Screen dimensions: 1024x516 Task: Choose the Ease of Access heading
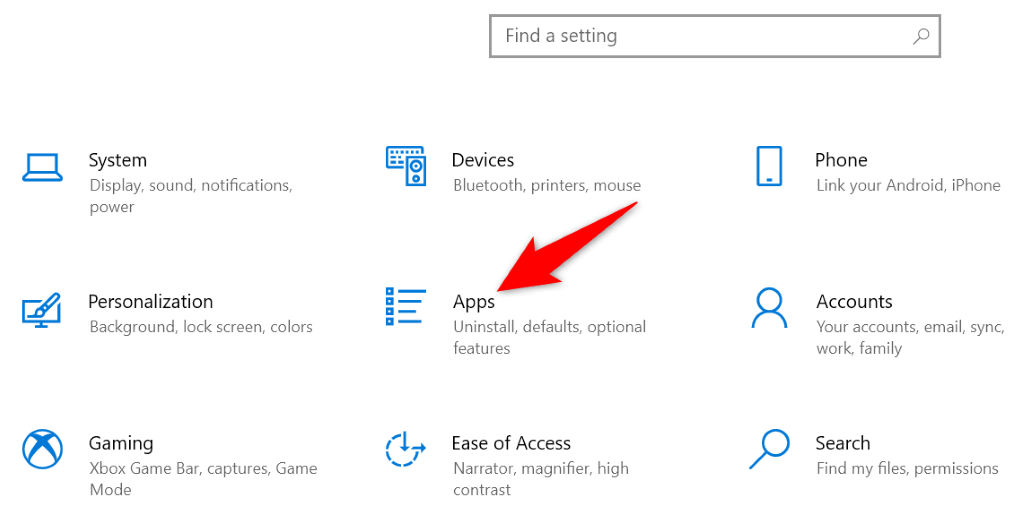[x=511, y=443]
